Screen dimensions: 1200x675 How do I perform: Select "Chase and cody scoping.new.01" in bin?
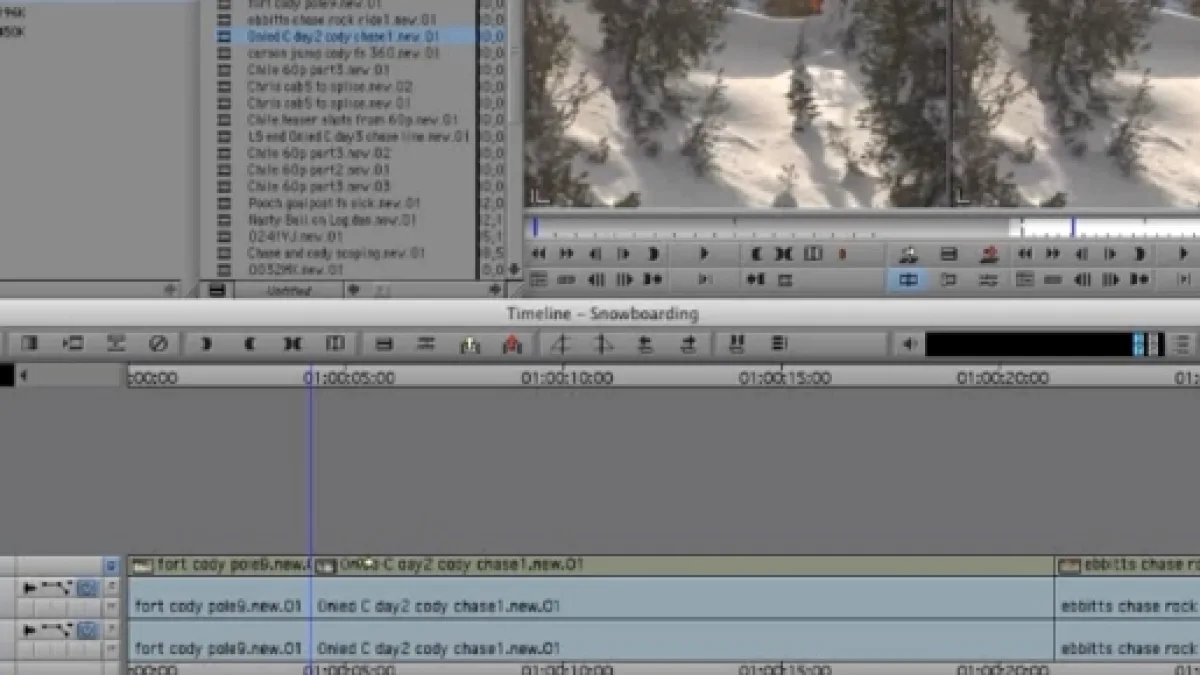pos(336,253)
